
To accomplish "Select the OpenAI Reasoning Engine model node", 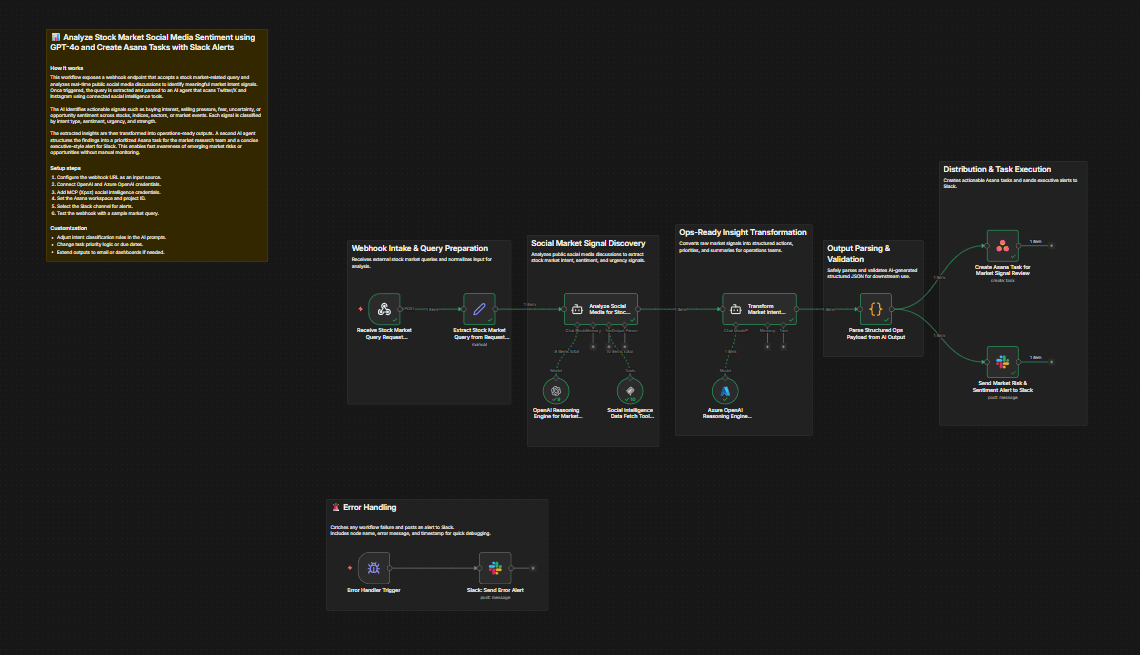I will [x=557, y=390].
